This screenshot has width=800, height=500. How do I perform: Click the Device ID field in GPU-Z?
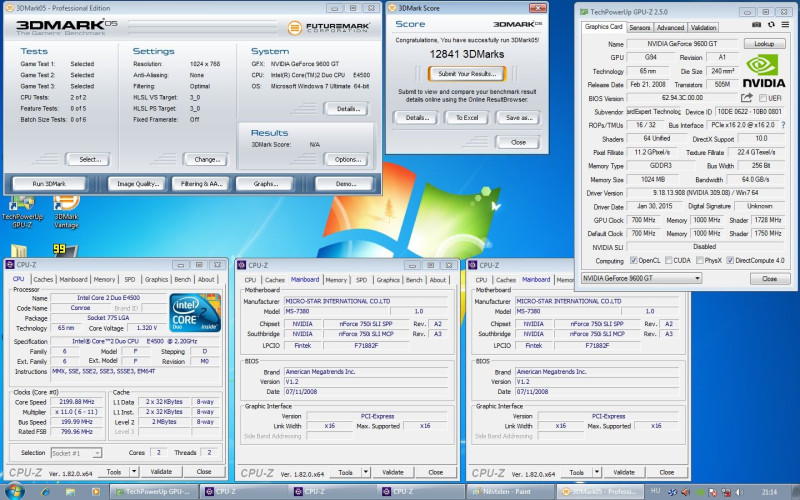[750, 112]
